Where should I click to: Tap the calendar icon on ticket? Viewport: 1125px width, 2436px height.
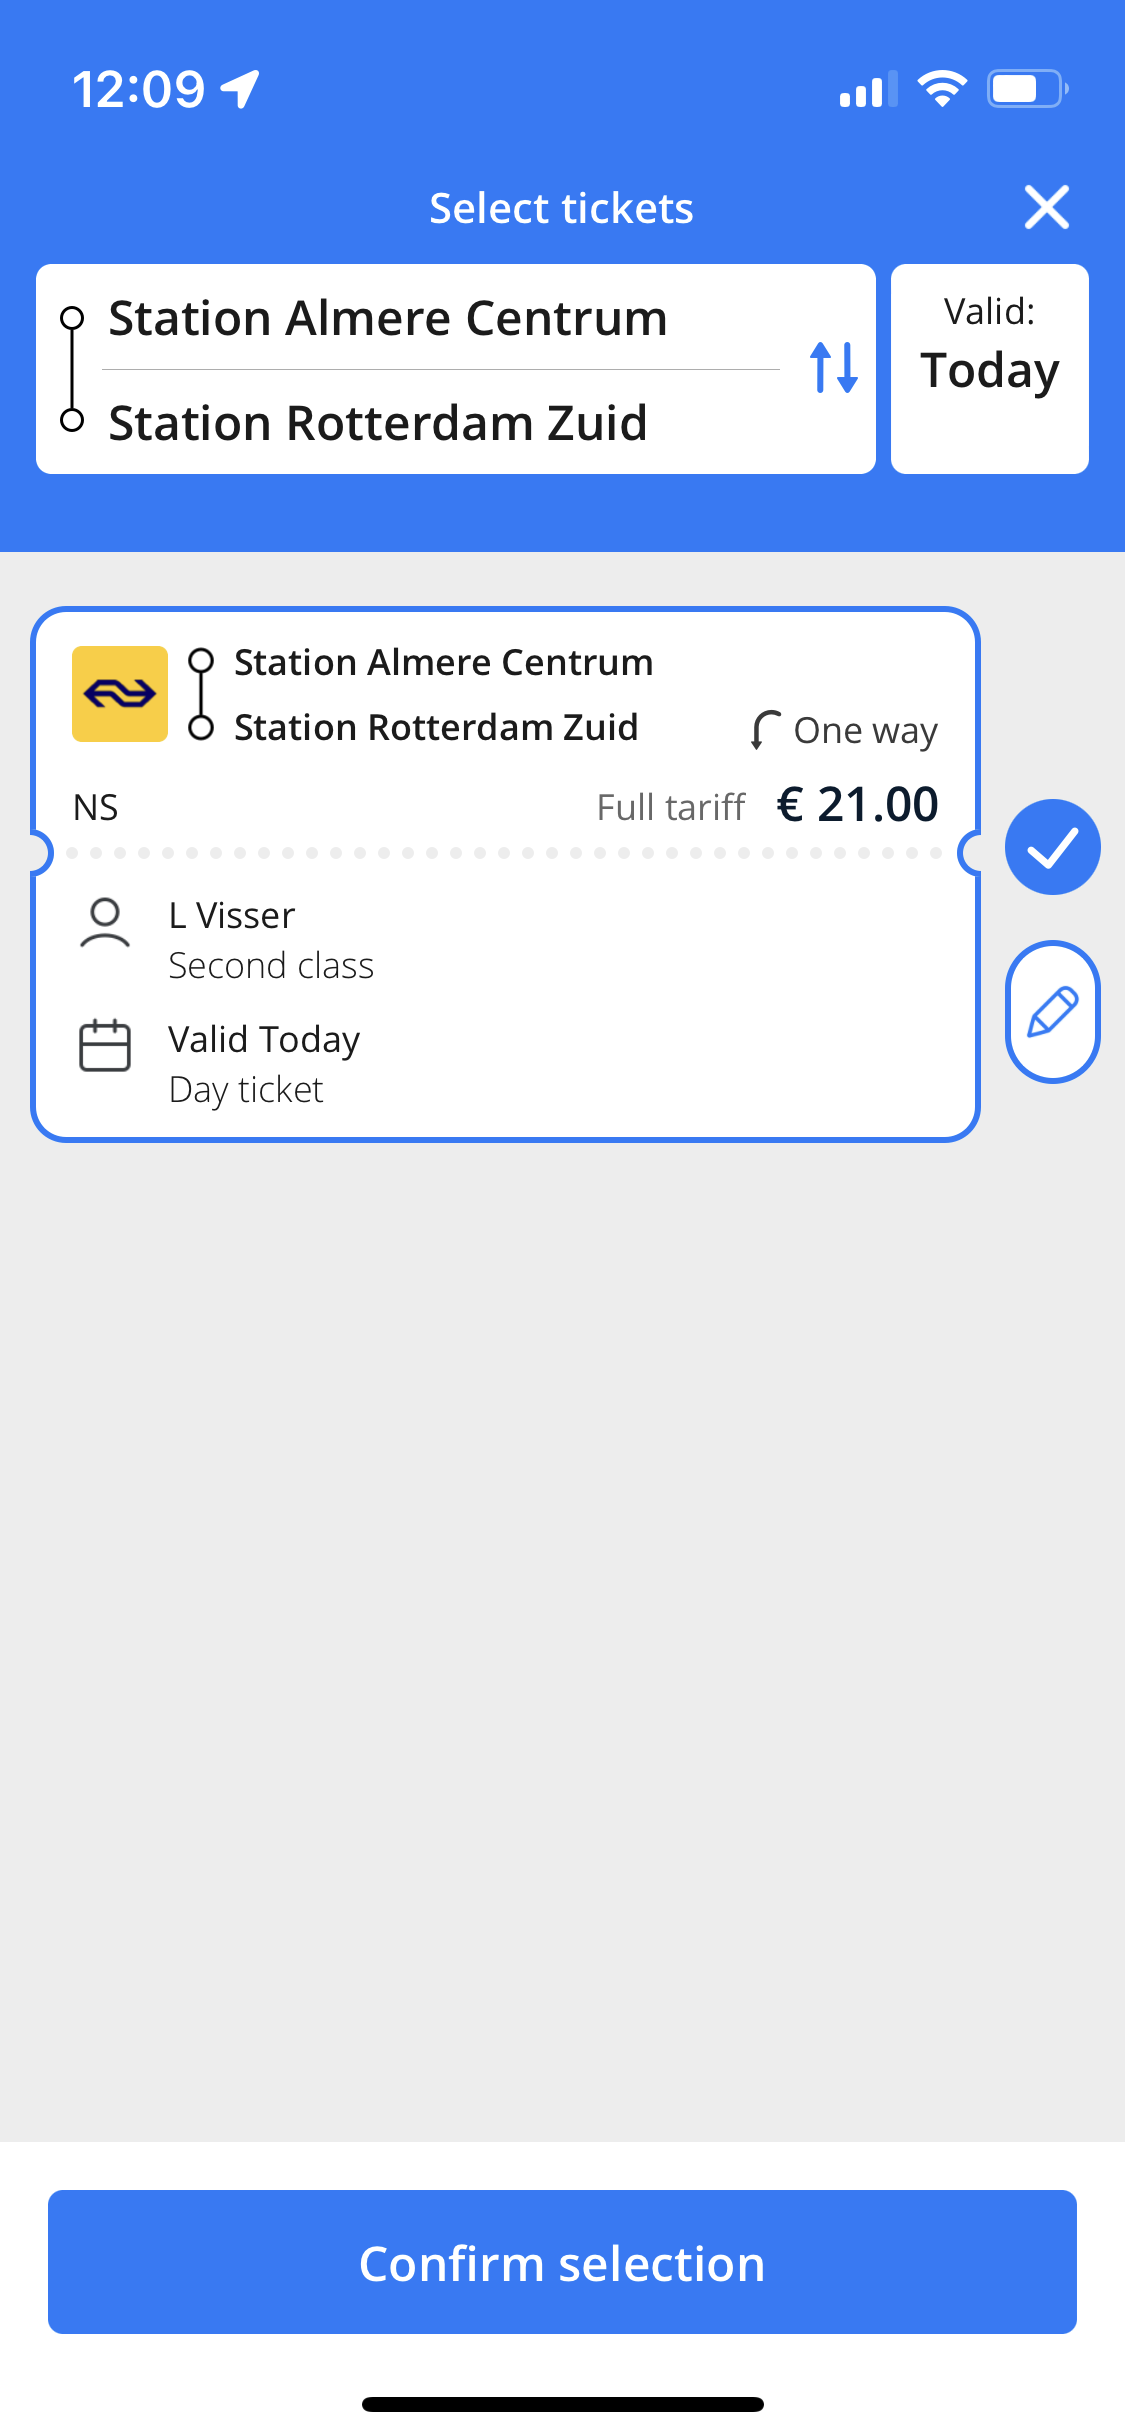(x=105, y=1045)
